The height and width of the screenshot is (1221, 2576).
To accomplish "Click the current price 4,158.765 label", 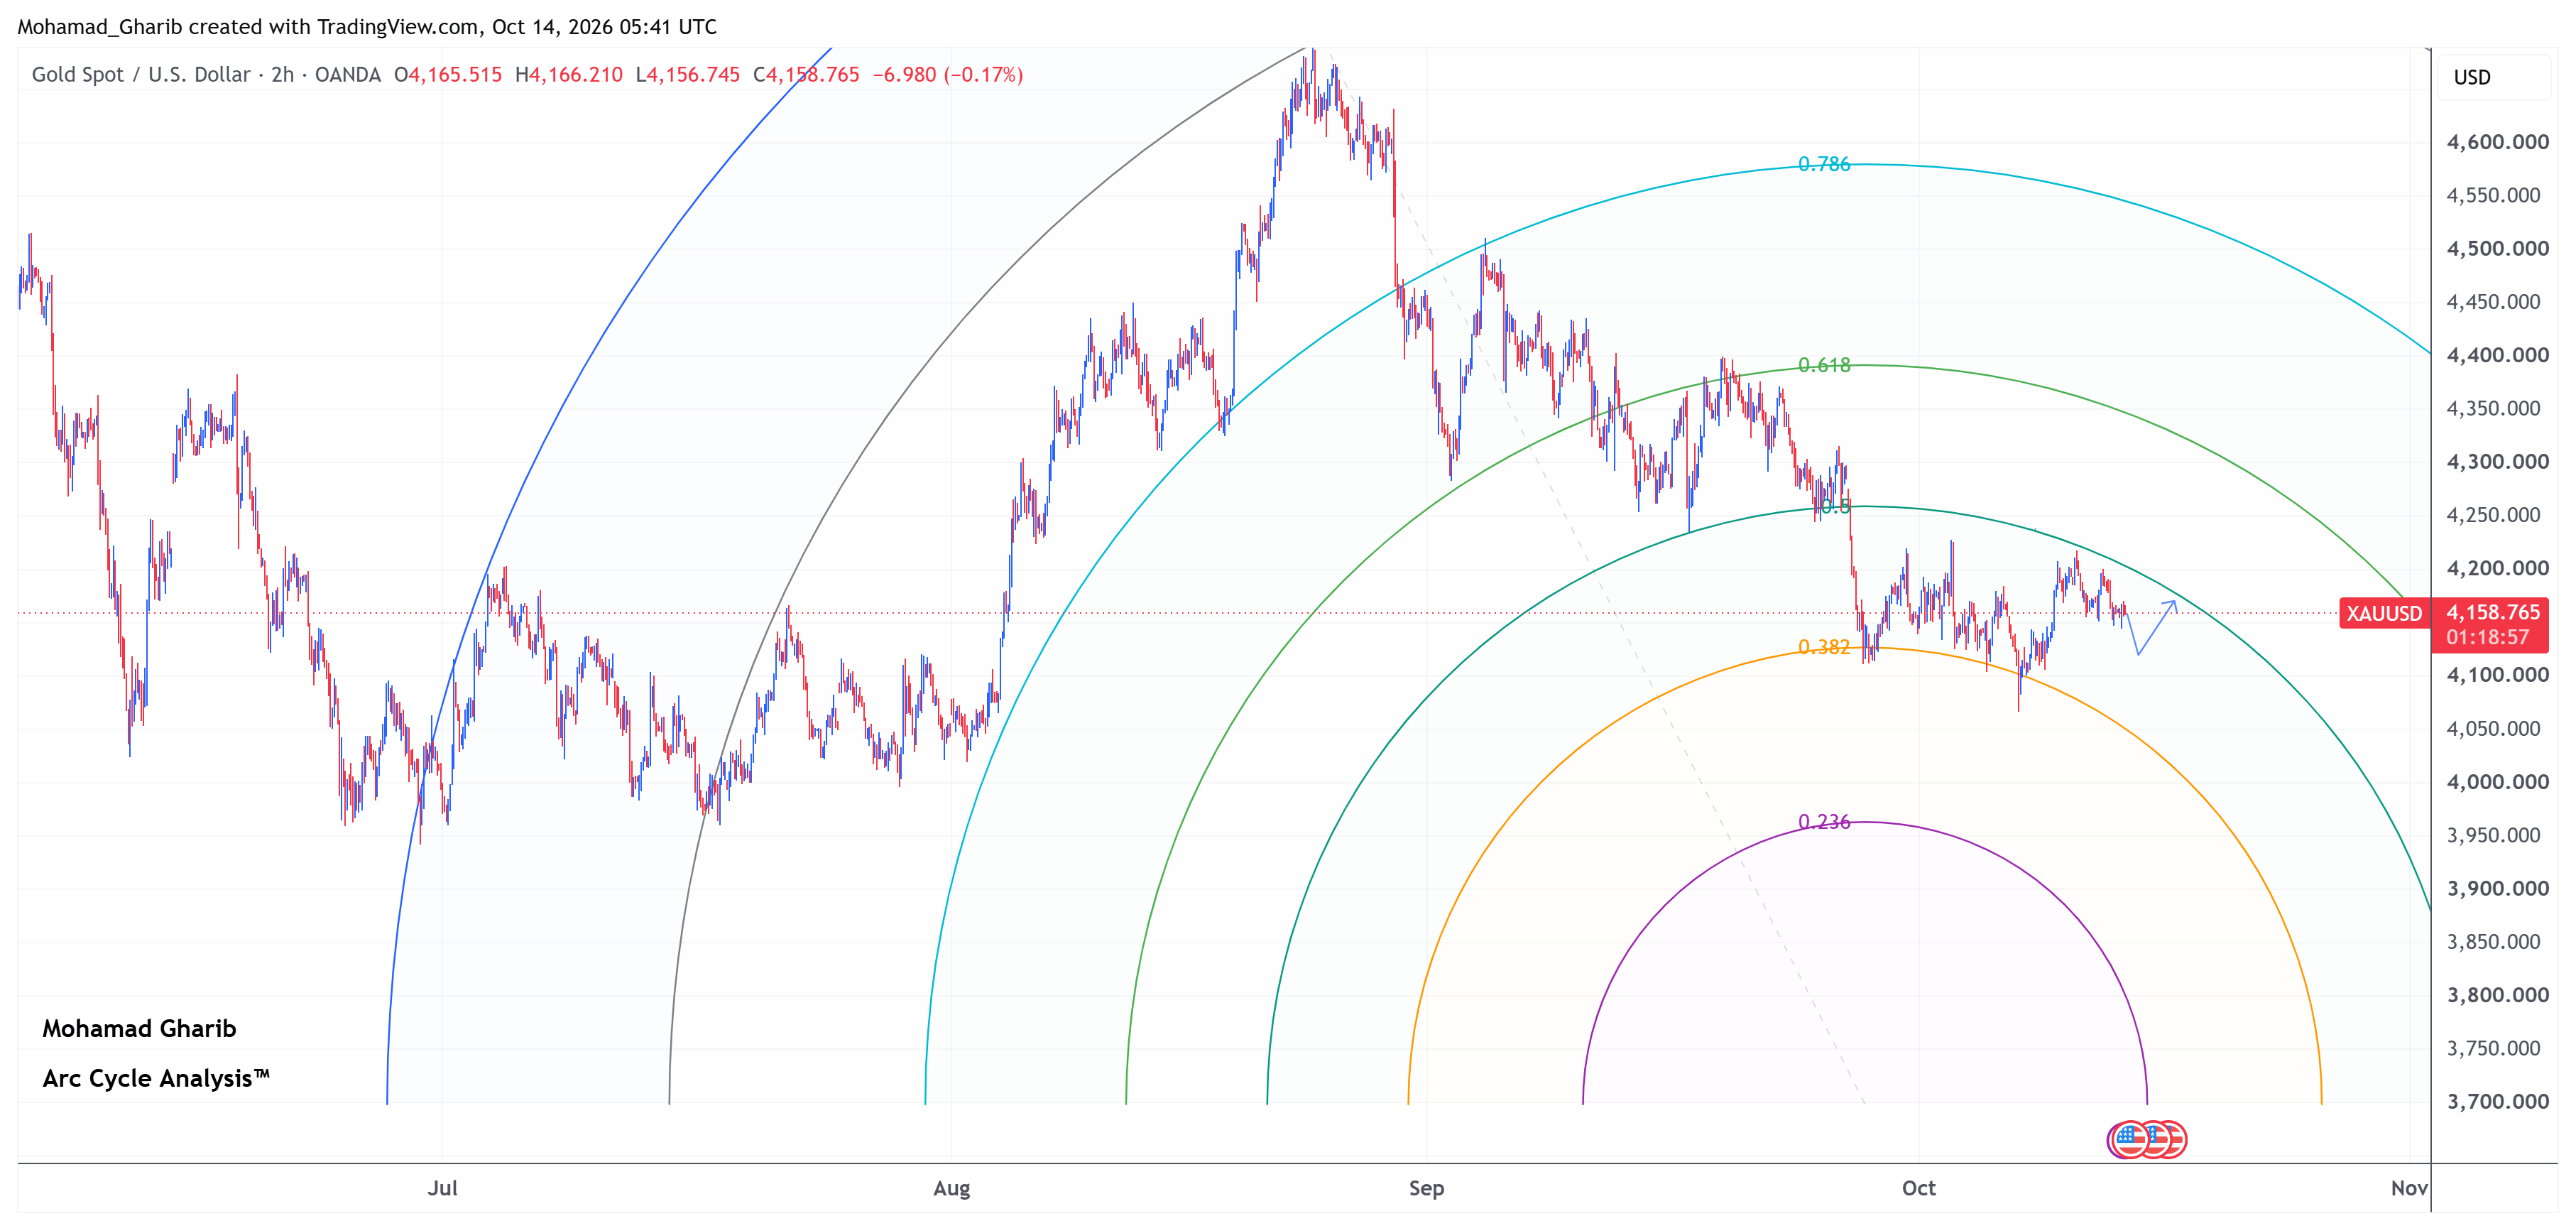I will tap(2493, 612).
